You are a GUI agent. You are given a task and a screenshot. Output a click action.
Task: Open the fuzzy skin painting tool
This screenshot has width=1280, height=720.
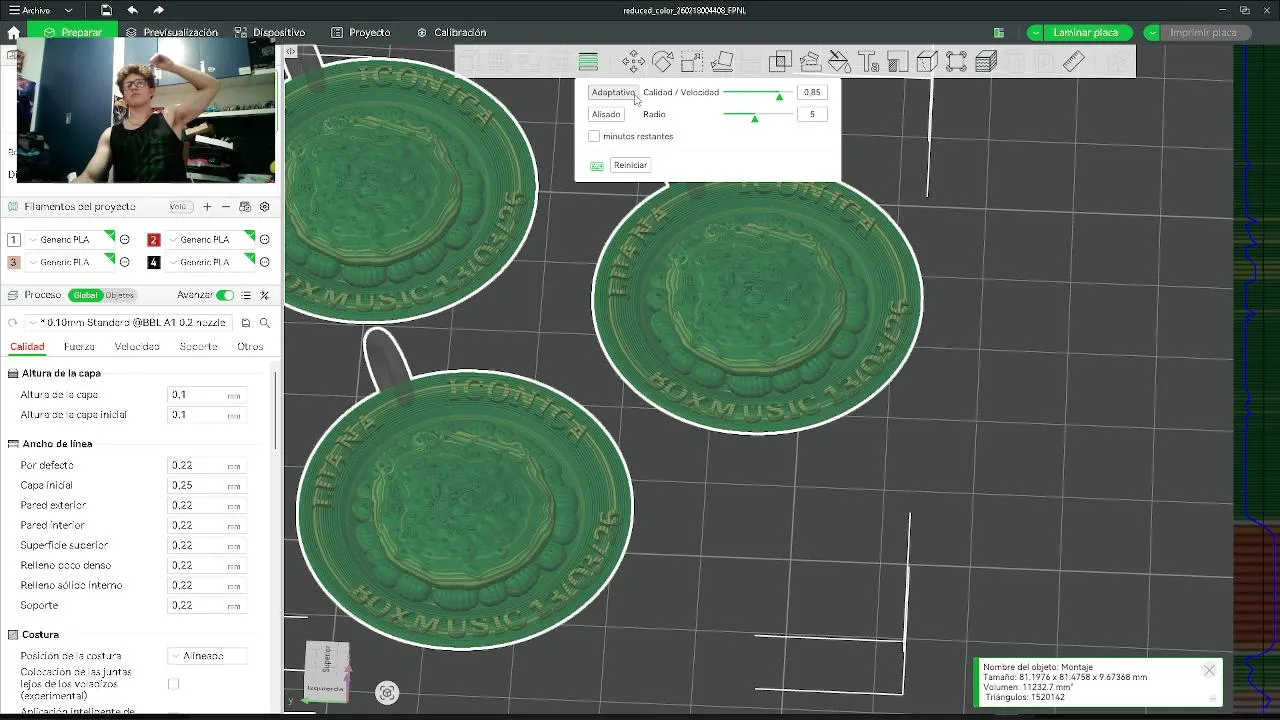[986, 62]
